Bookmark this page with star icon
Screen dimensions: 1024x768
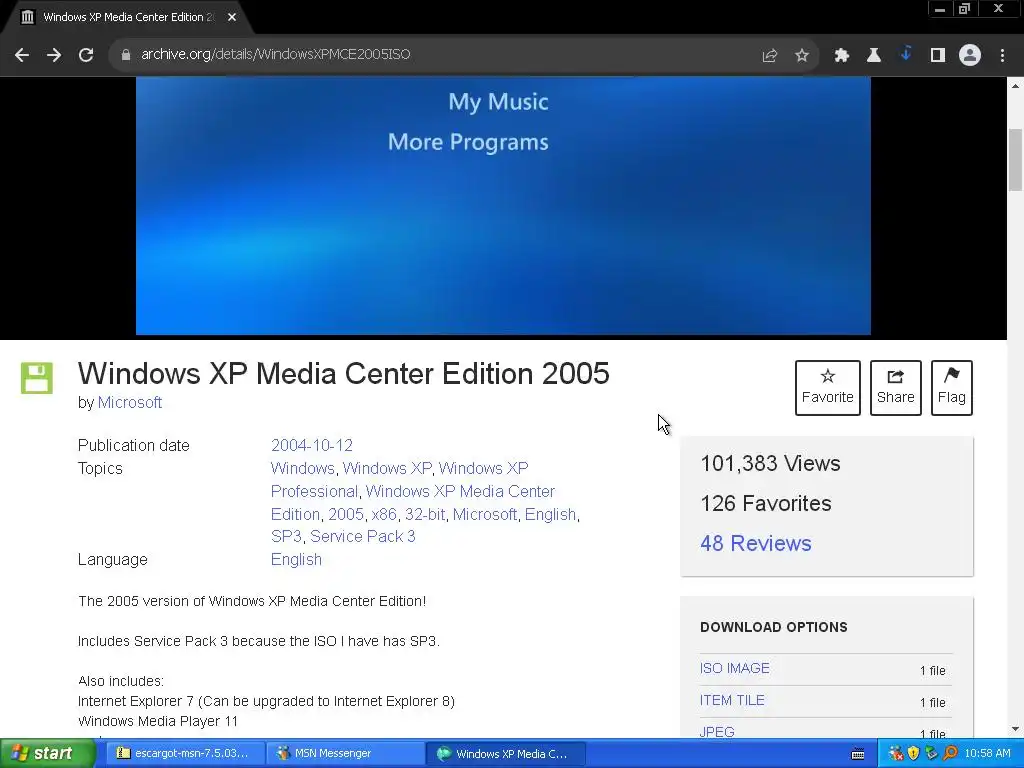pos(802,56)
